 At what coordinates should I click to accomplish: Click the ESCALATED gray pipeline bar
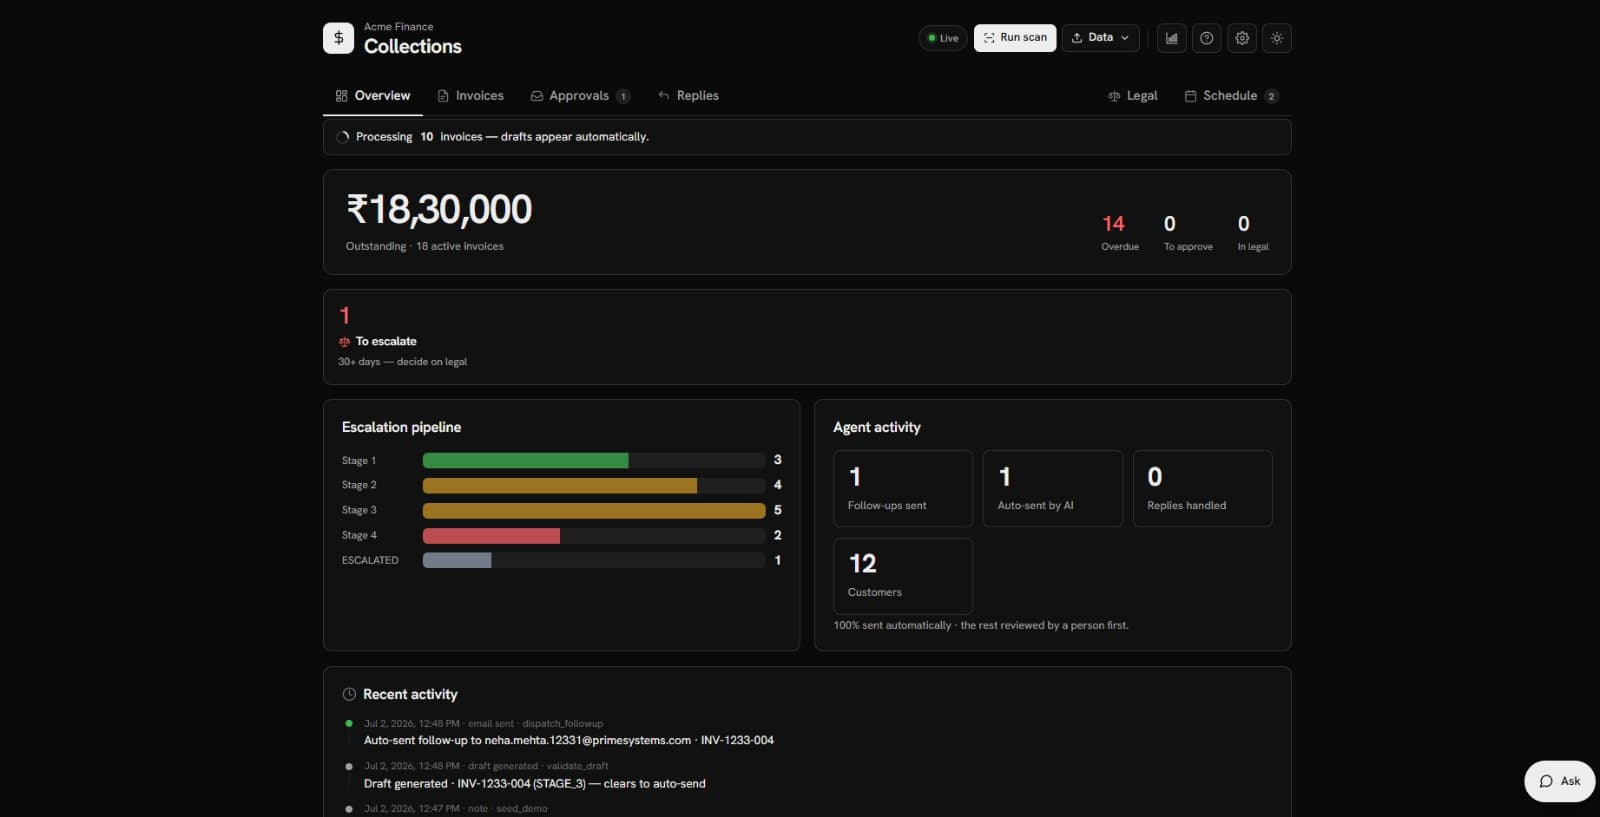pyautogui.click(x=457, y=560)
